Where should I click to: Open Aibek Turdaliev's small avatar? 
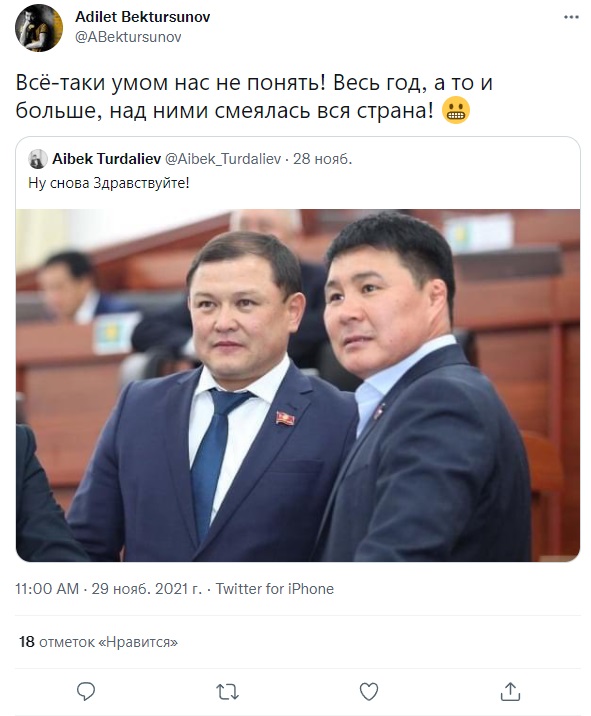point(37,159)
